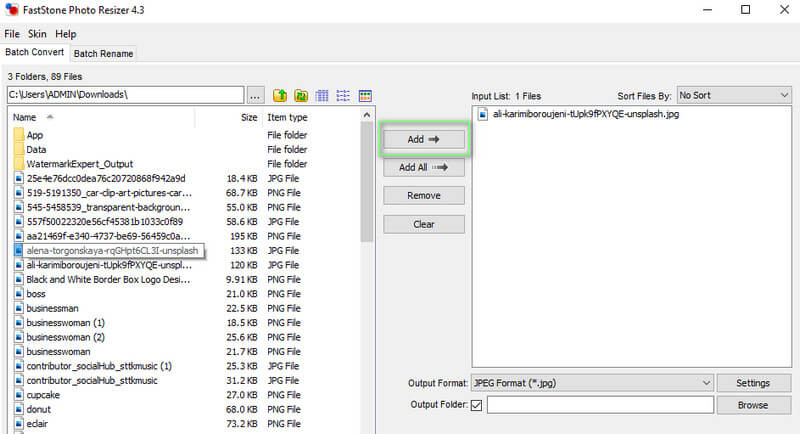800x434 pixels.
Task: Switch file list to list view
Action: point(343,95)
